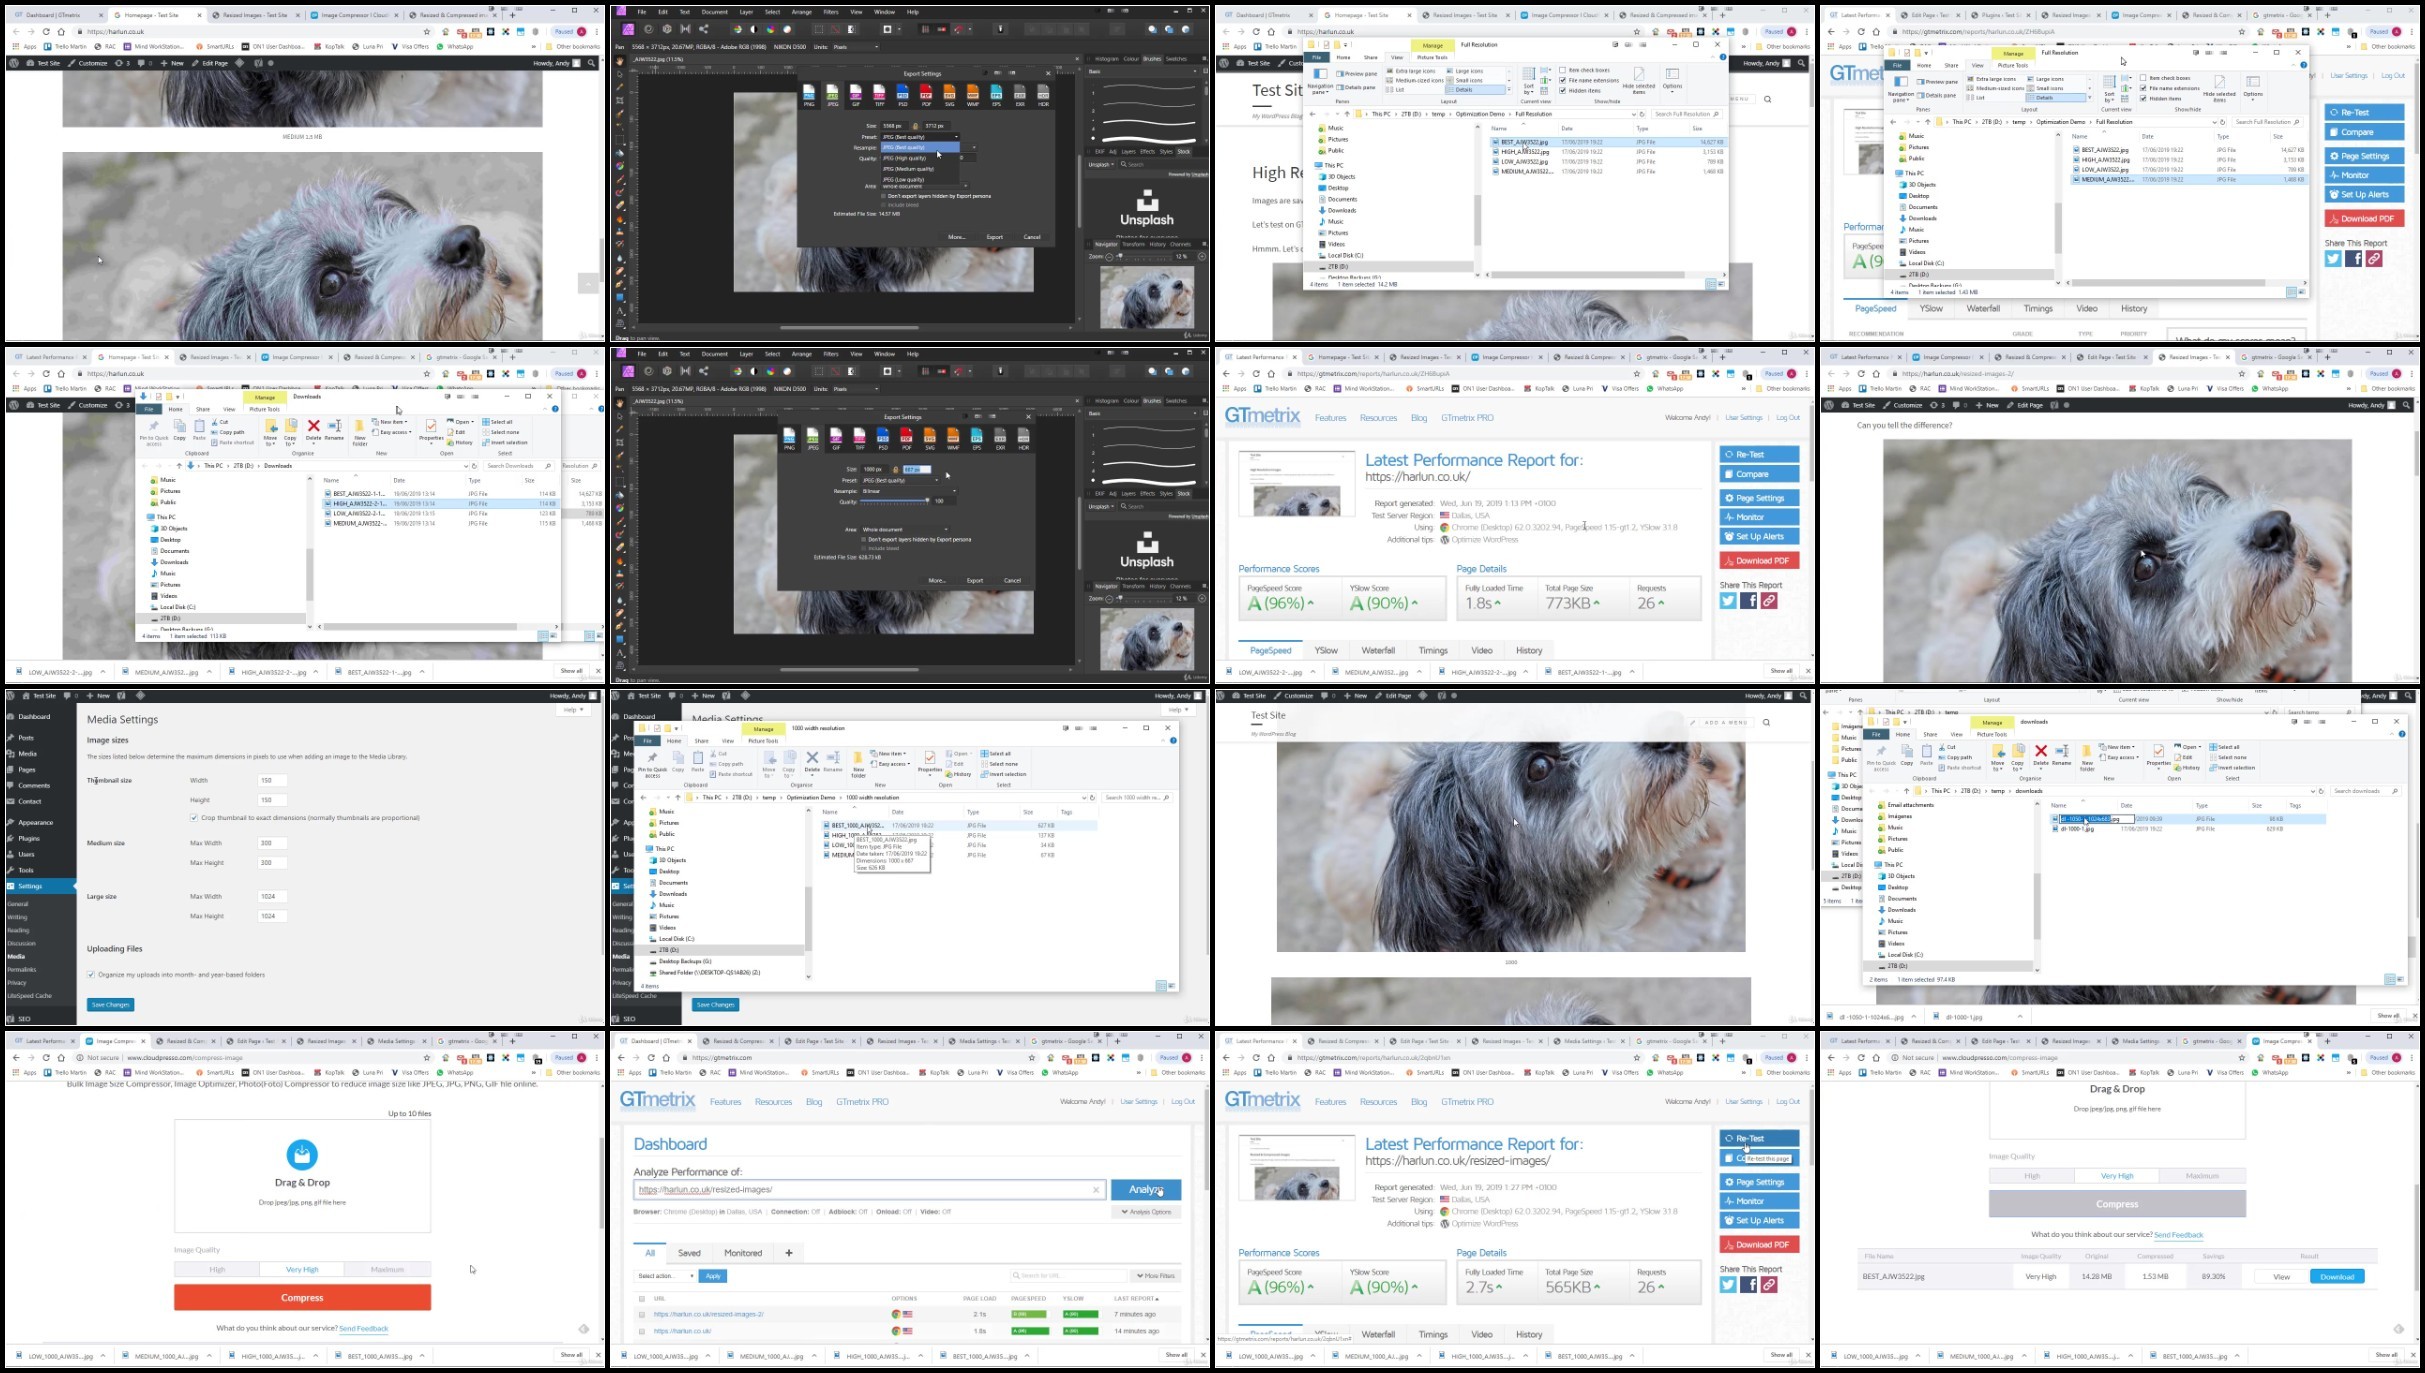Image resolution: width=2425 pixels, height=1373 pixels.
Task: Select Maximum quality option above orange Compress button
Action: tap(387, 1270)
